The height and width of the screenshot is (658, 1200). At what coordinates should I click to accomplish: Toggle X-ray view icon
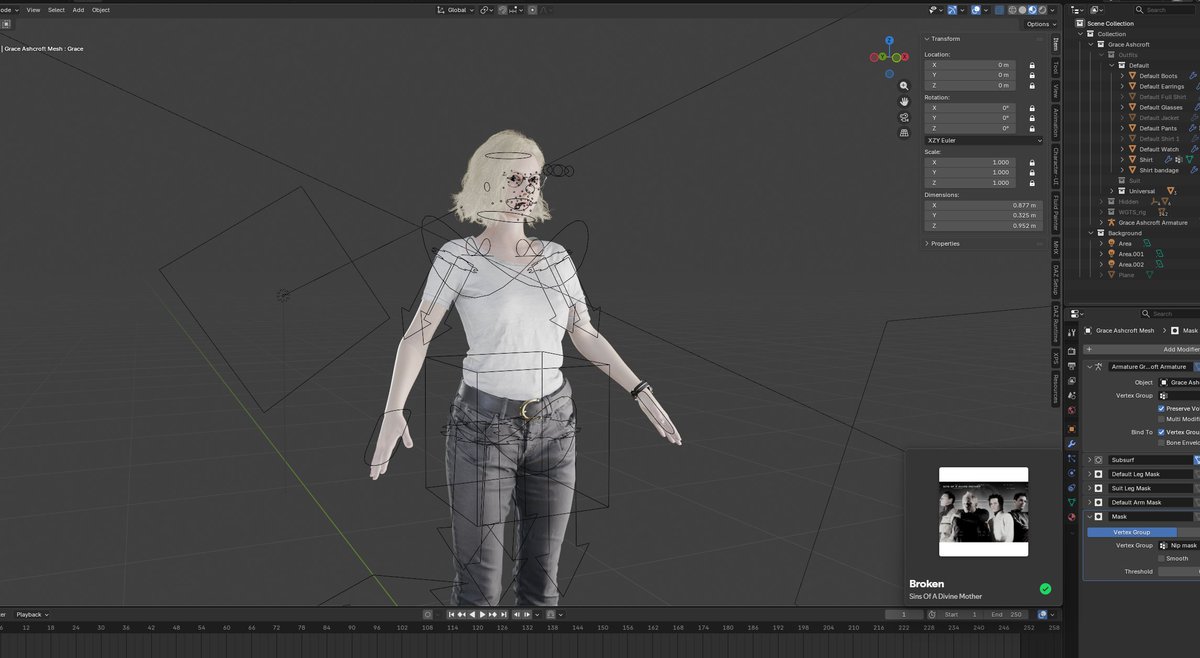pyautogui.click(x=1000, y=10)
